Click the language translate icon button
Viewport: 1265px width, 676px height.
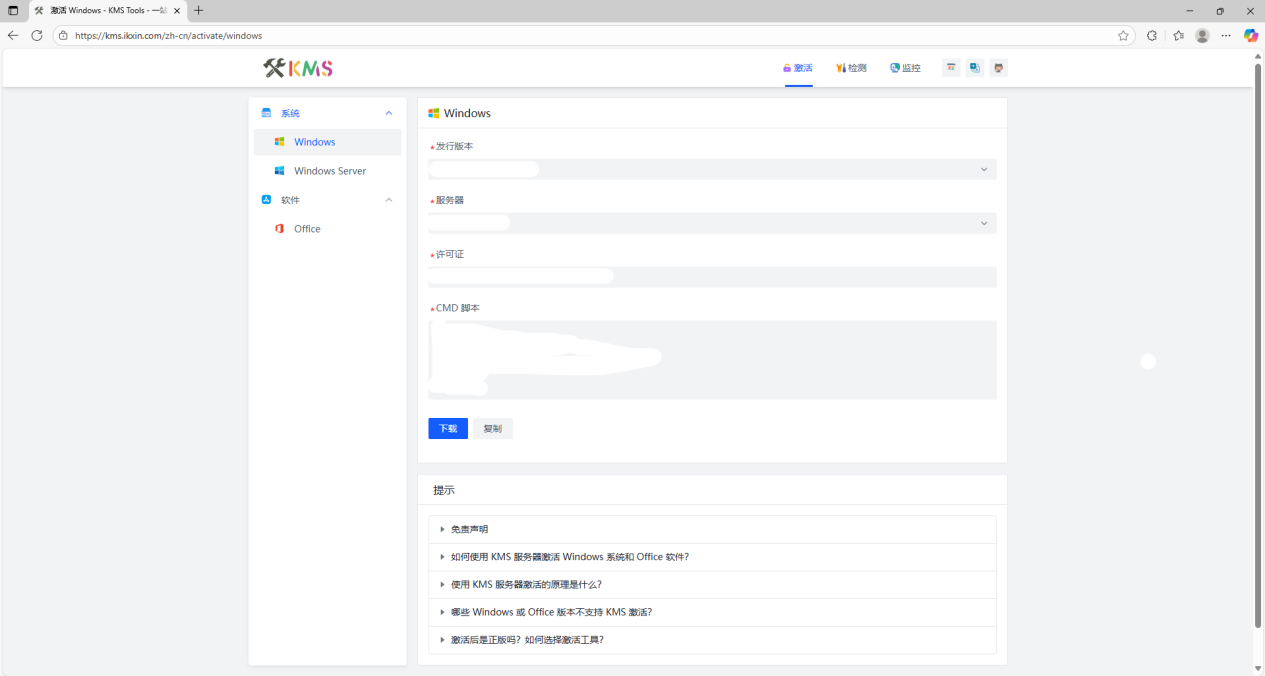975,68
